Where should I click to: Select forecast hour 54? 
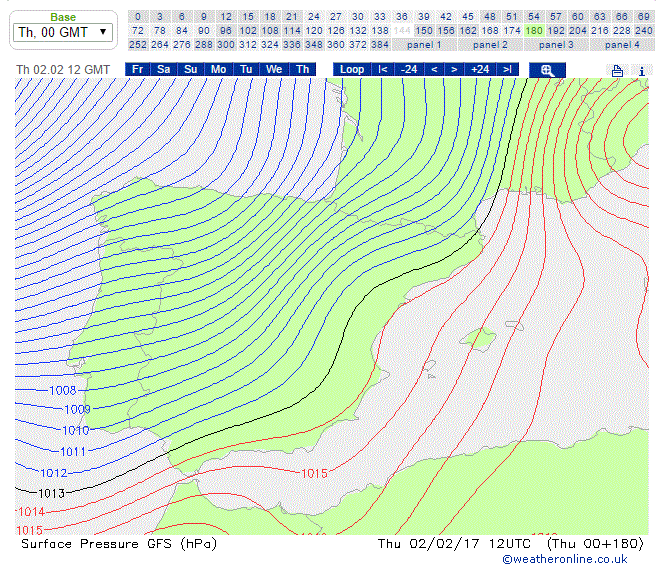534,17
